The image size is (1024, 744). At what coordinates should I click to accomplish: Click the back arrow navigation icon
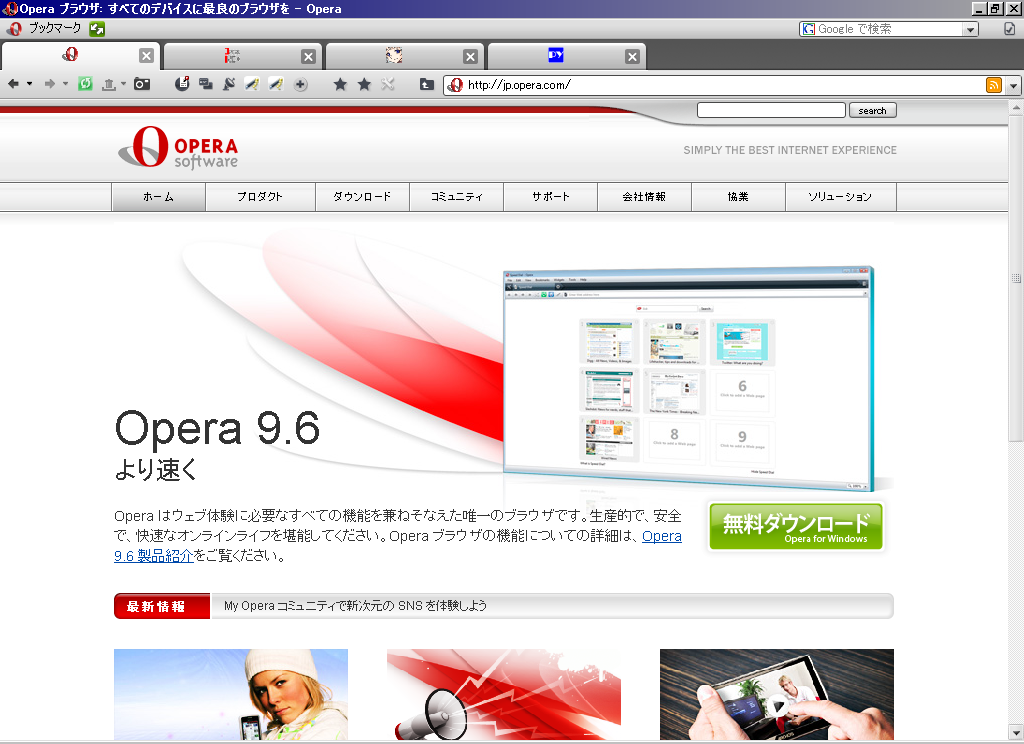[x=13, y=84]
